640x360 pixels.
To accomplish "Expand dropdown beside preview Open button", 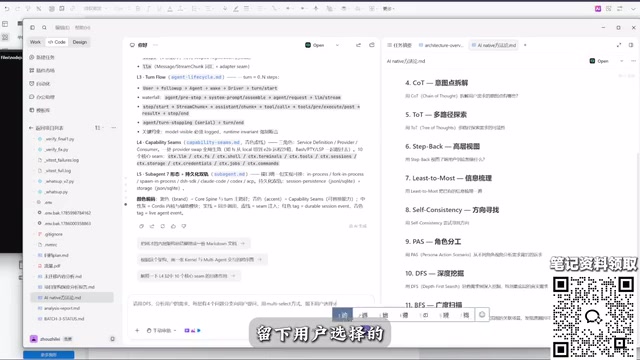I will pyautogui.click(x=621, y=61).
